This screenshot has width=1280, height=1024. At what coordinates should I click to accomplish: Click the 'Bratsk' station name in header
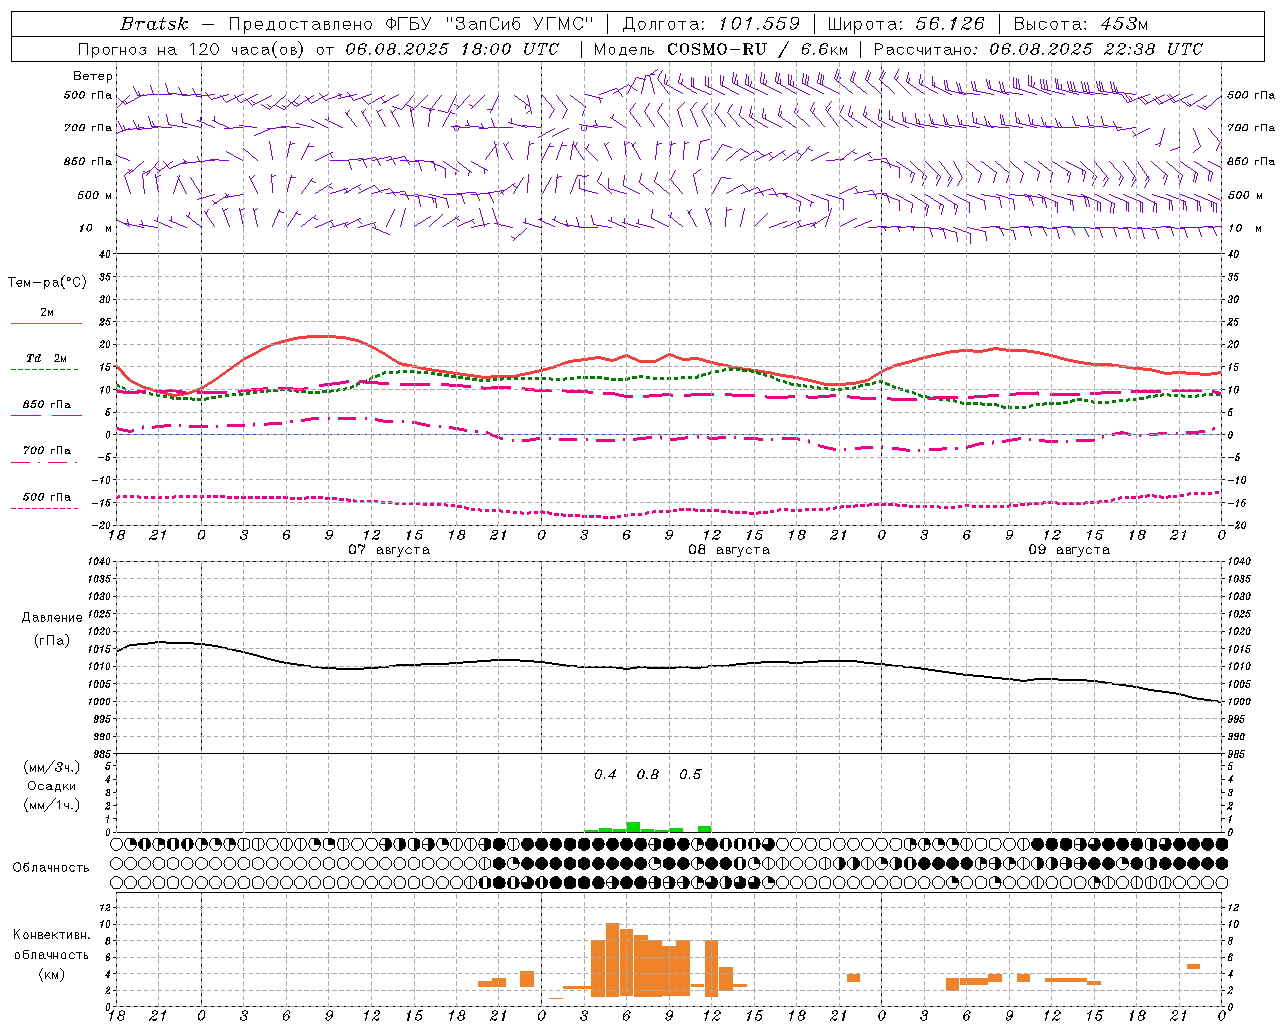154,24
